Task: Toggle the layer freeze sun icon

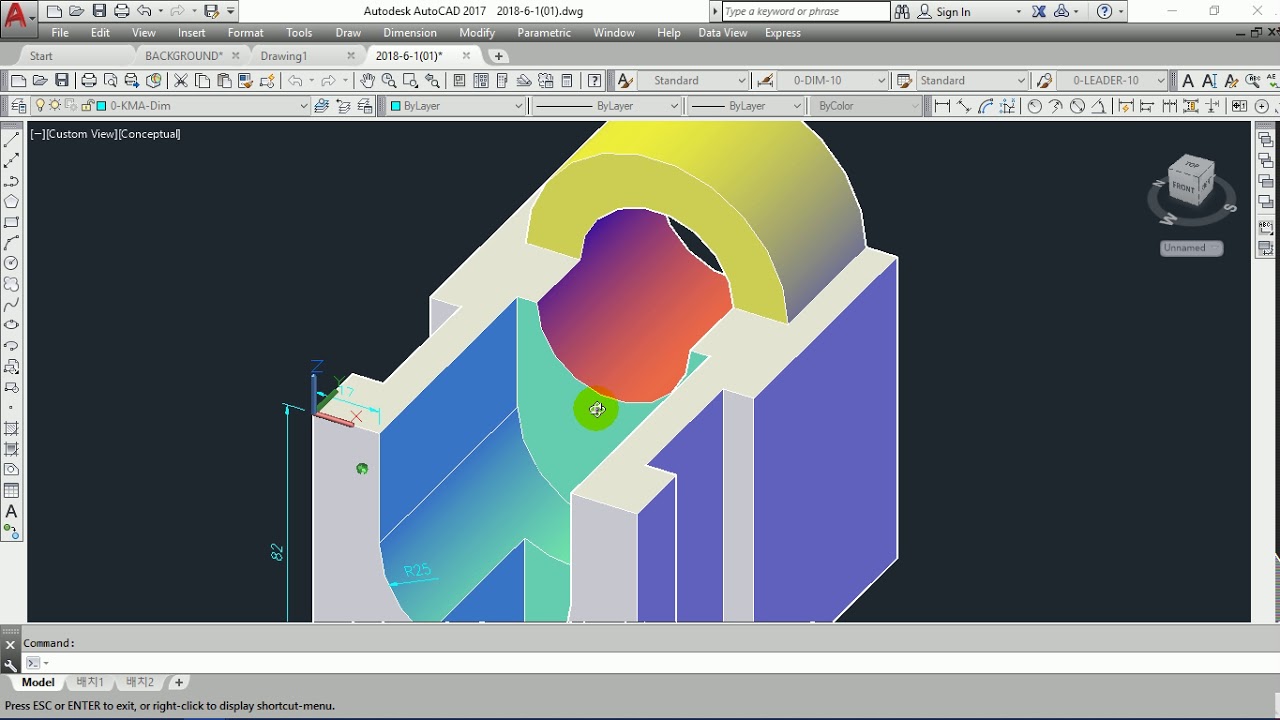Action: [55, 105]
